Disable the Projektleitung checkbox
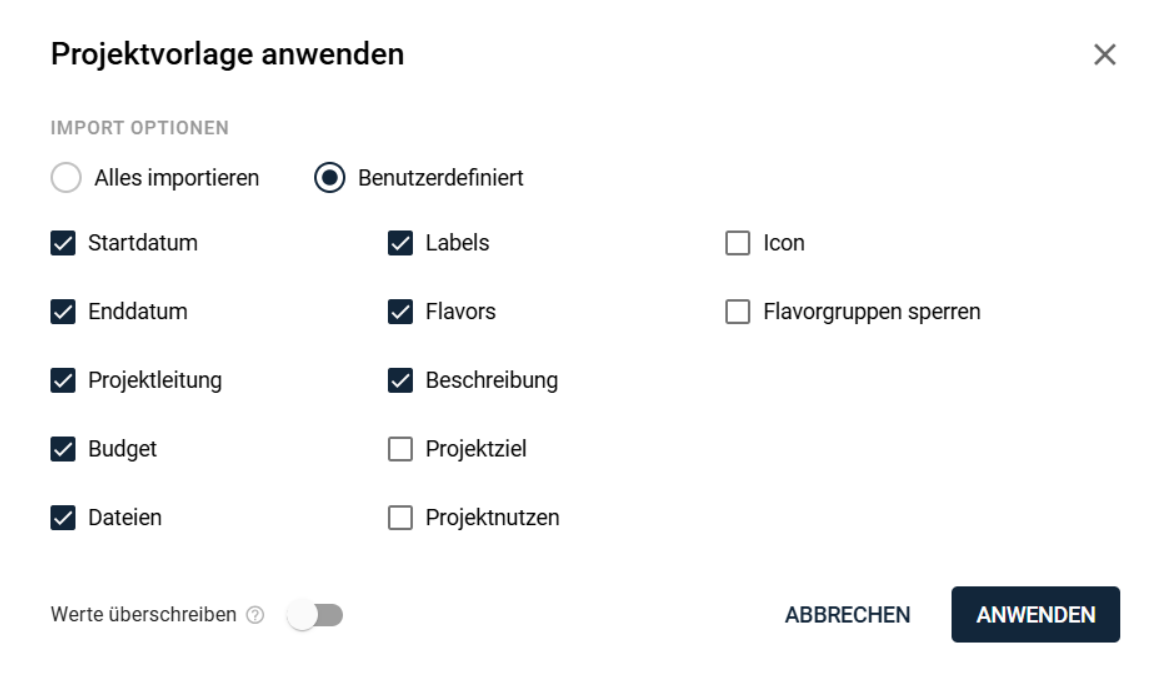 click(63, 381)
